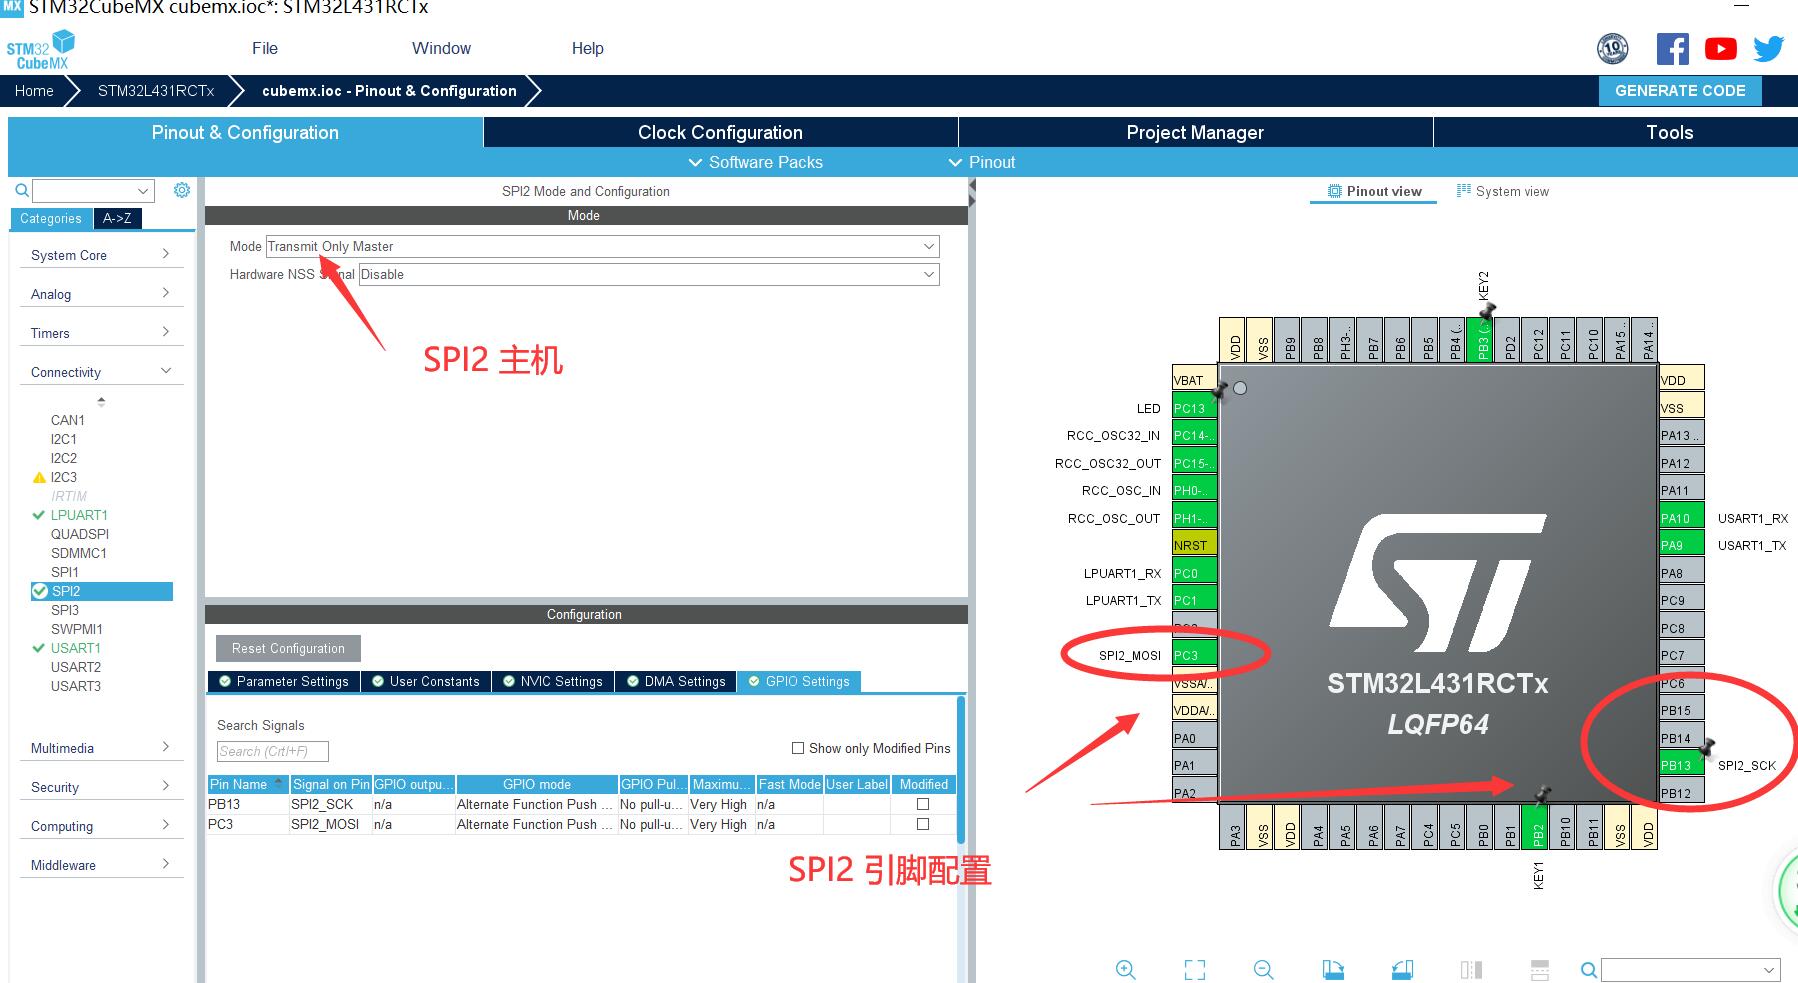Click the settings gear icon in categories panel
Viewport: 1798px width, 983px height.
pos(182,190)
